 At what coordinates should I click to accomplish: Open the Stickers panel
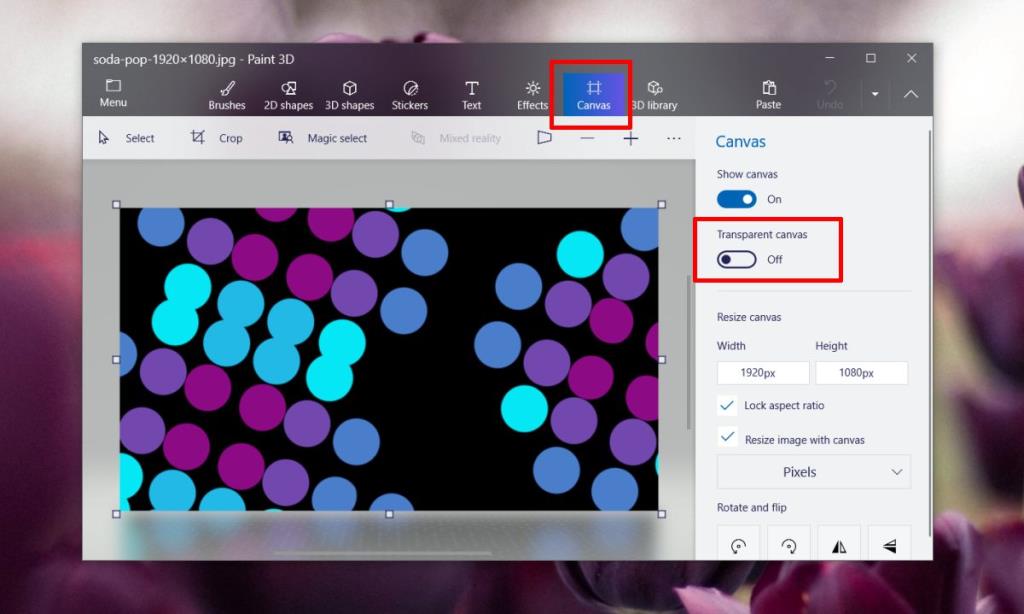pos(410,94)
